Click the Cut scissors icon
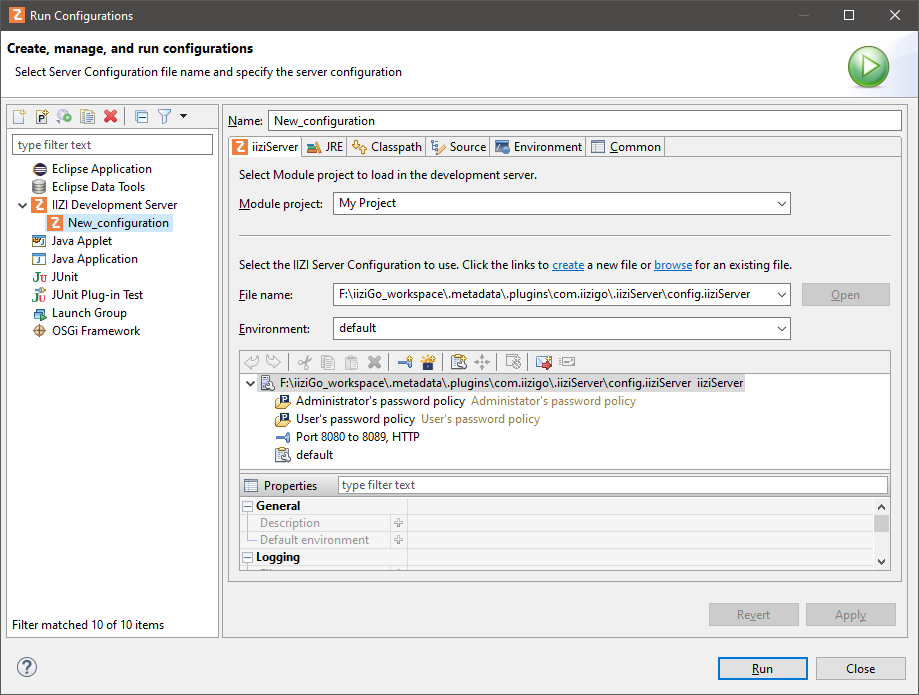The height and width of the screenshot is (695, 919). pyautogui.click(x=304, y=362)
